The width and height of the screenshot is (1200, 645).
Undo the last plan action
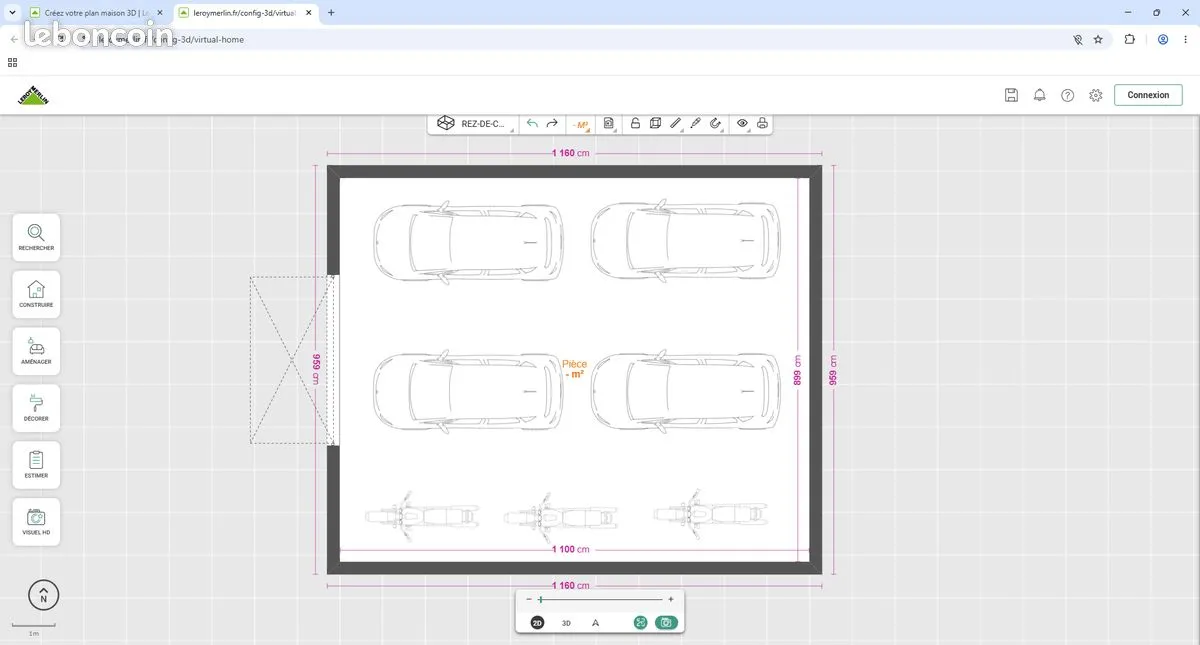(x=532, y=124)
